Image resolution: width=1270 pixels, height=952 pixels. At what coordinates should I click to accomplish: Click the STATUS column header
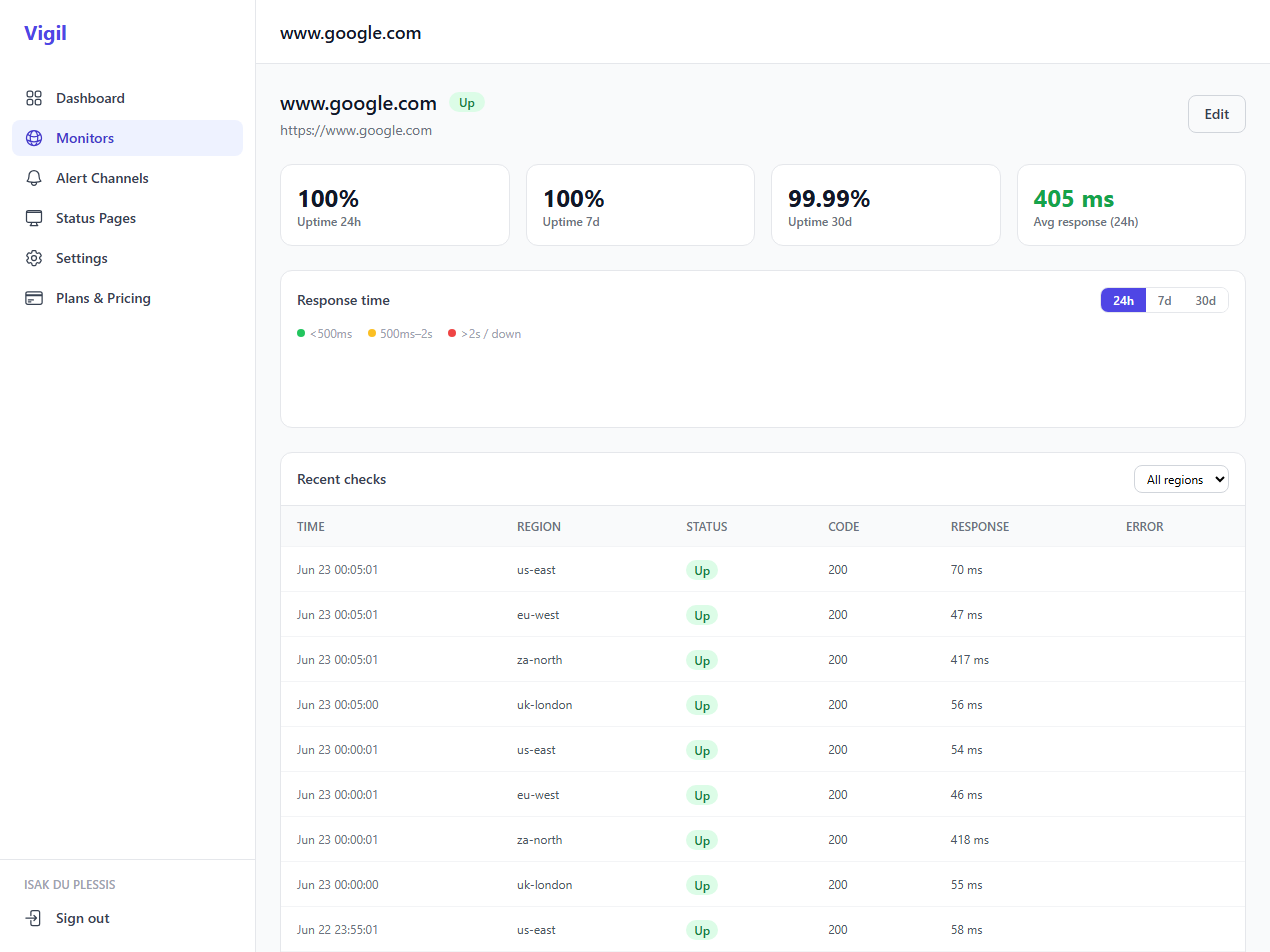(x=707, y=526)
